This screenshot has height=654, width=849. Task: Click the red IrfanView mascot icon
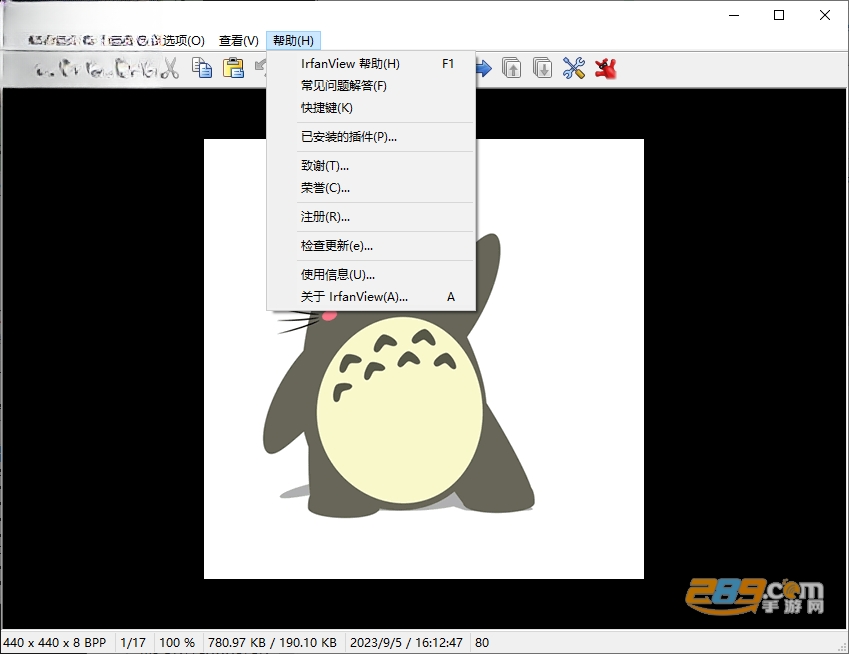605,68
